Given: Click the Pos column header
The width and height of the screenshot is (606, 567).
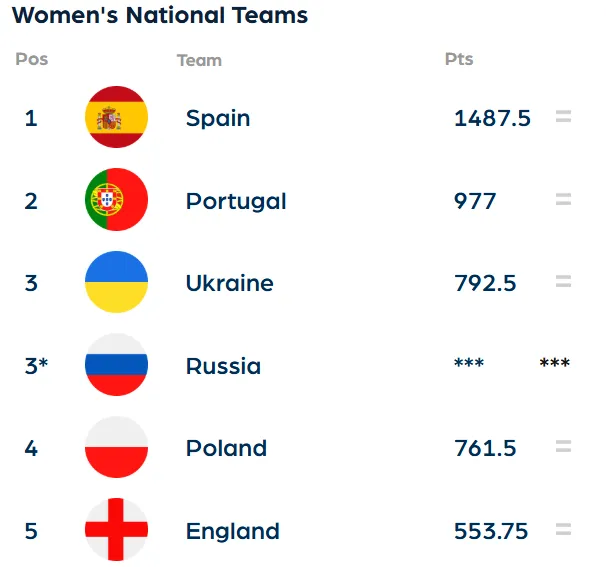Looking at the screenshot, I should pos(32,59).
